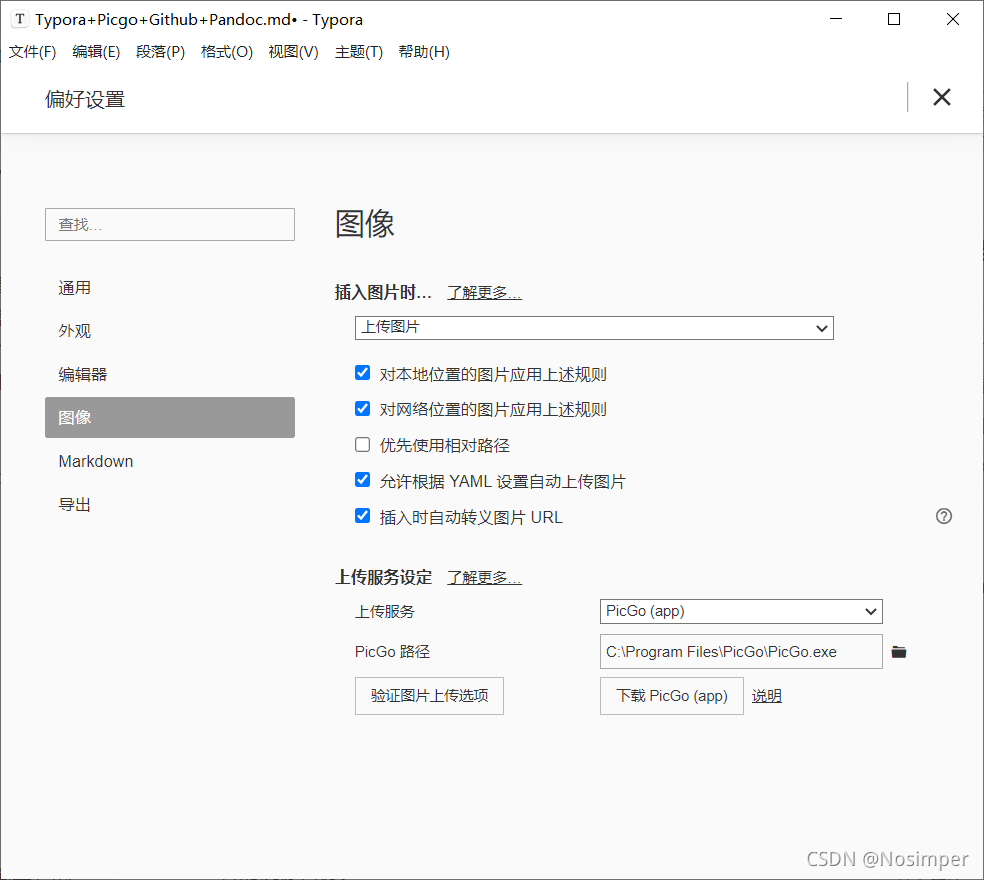The image size is (984, 880).
Task: Open the 段落(P) menu
Action: tap(160, 52)
